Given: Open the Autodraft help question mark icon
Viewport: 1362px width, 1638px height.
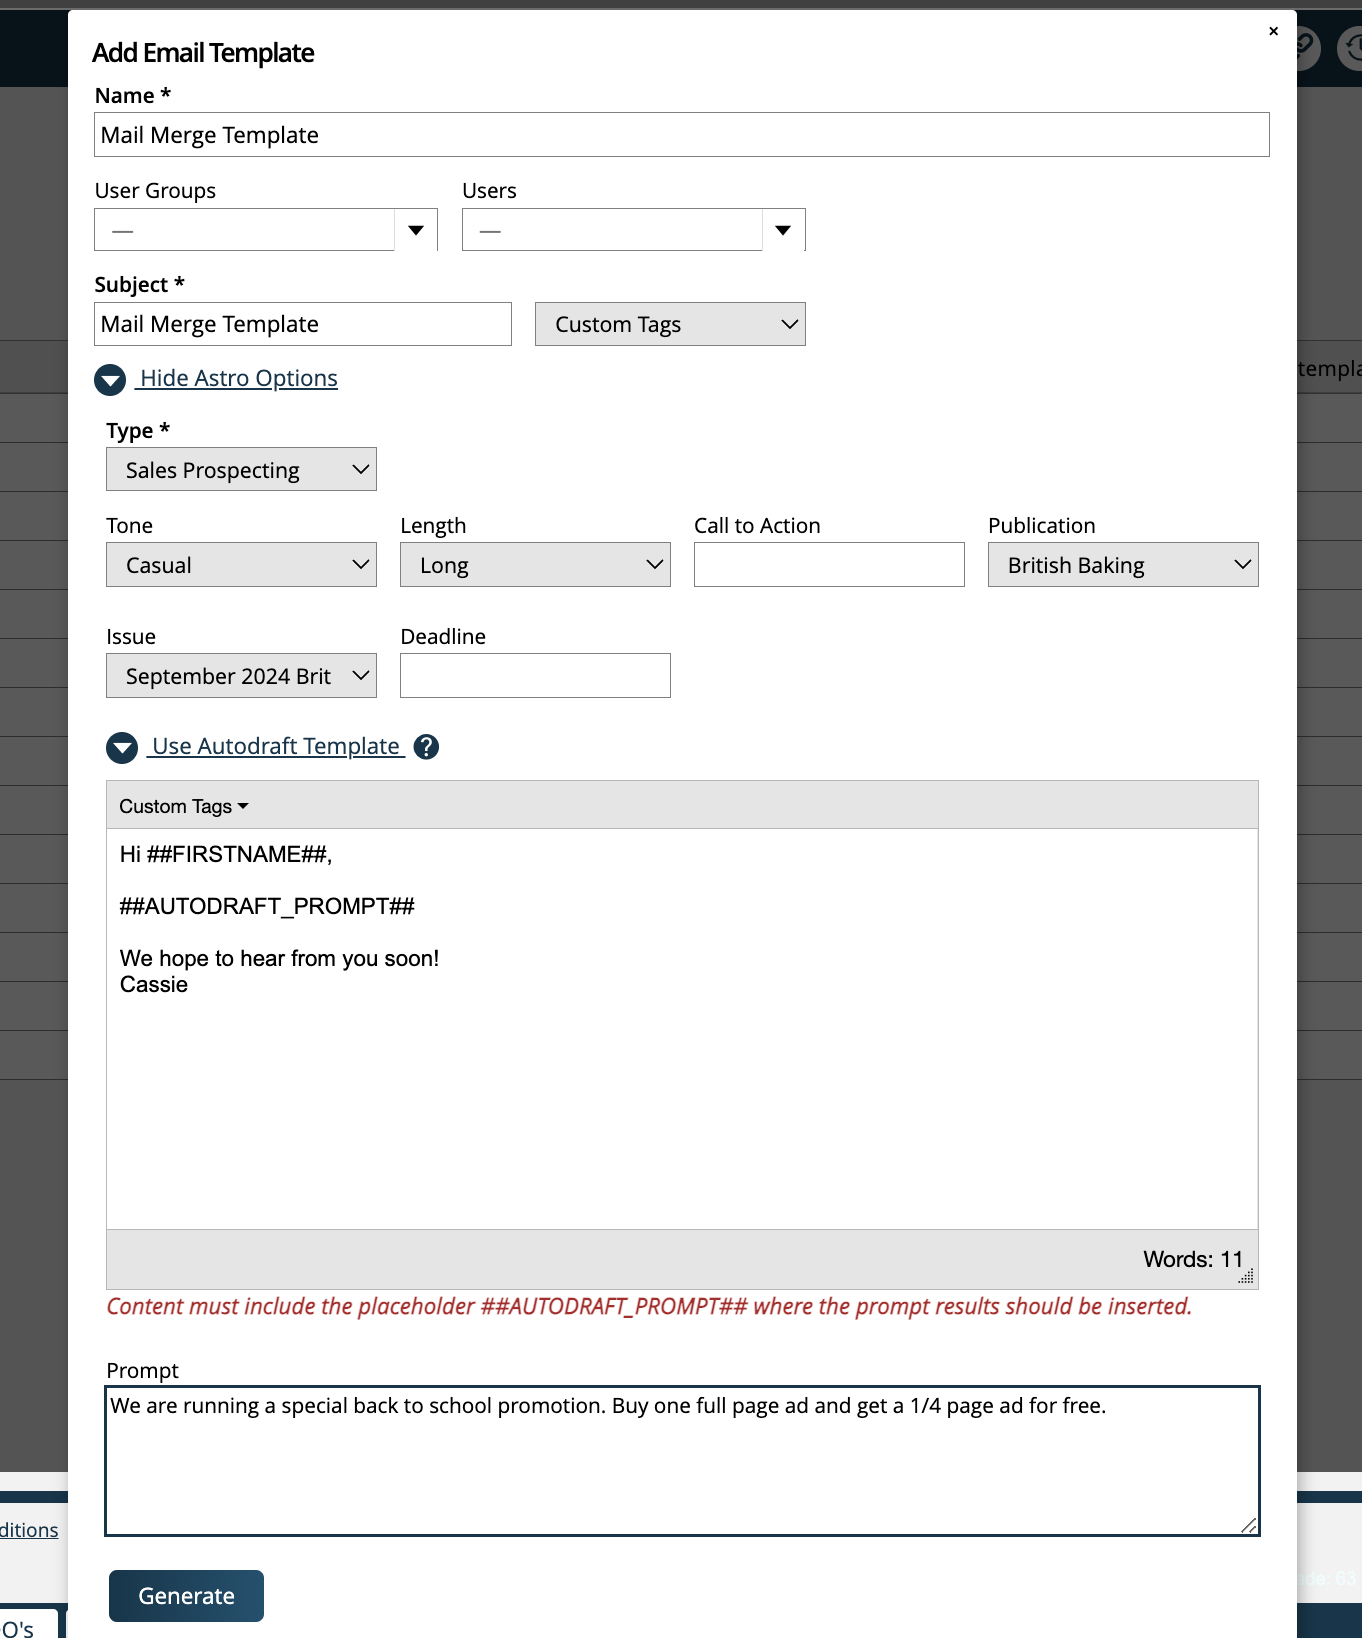Looking at the screenshot, I should [x=426, y=747].
